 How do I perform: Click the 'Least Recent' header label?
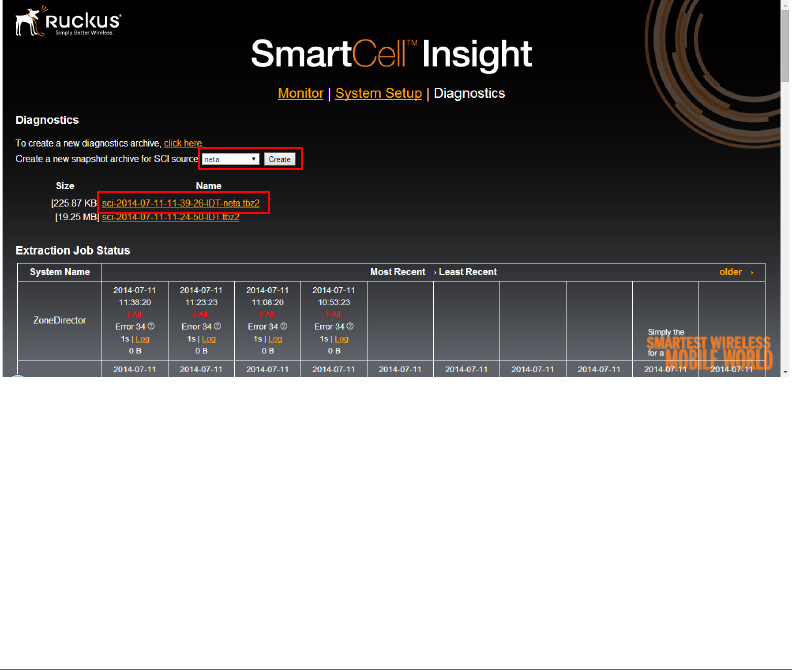pos(468,272)
